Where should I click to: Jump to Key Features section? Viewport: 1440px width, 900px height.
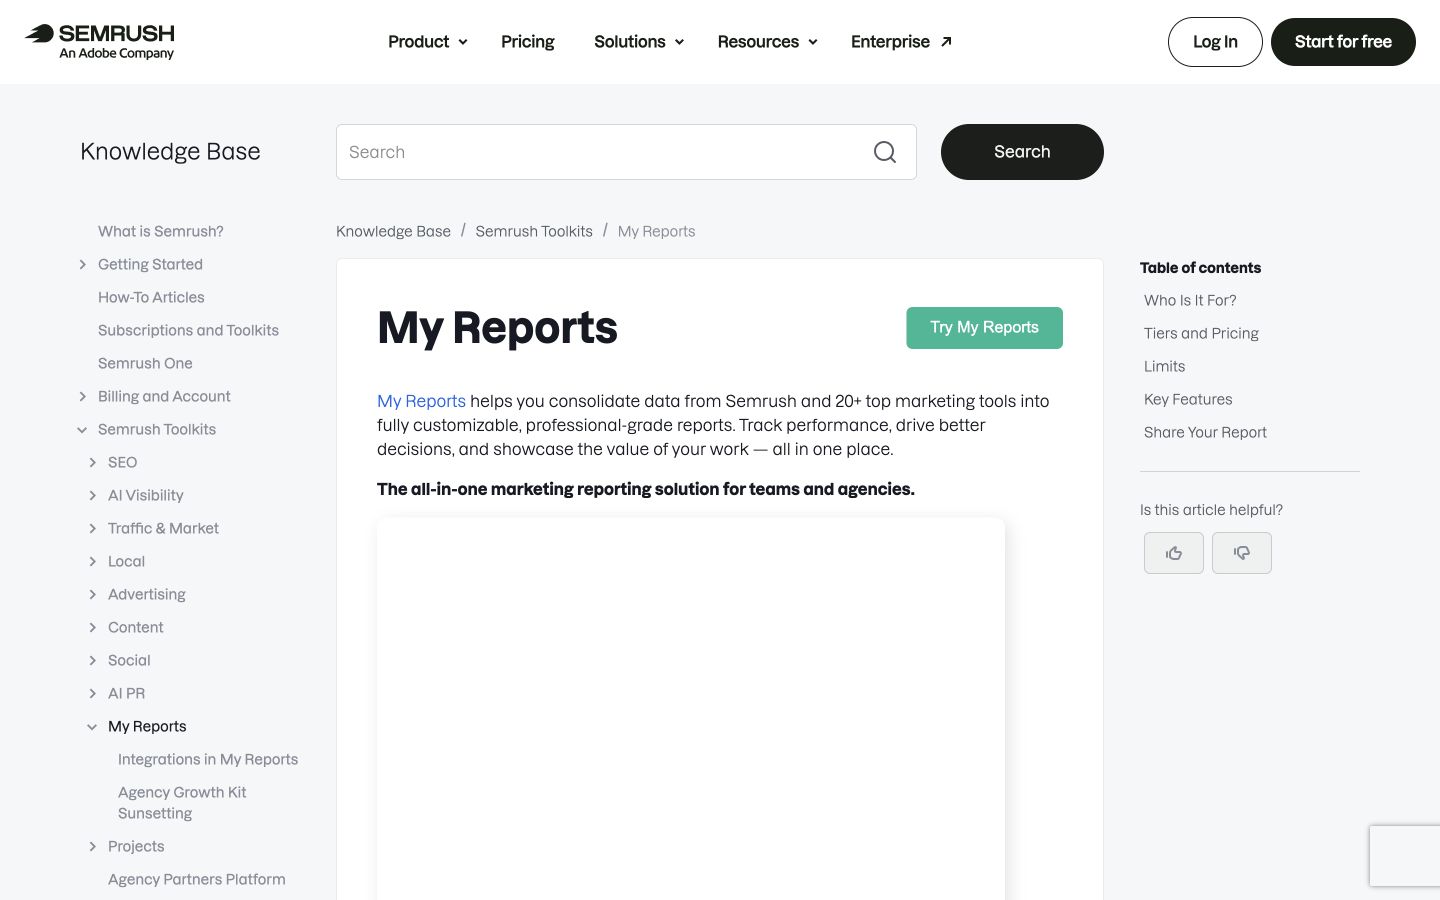[1188, 399]
